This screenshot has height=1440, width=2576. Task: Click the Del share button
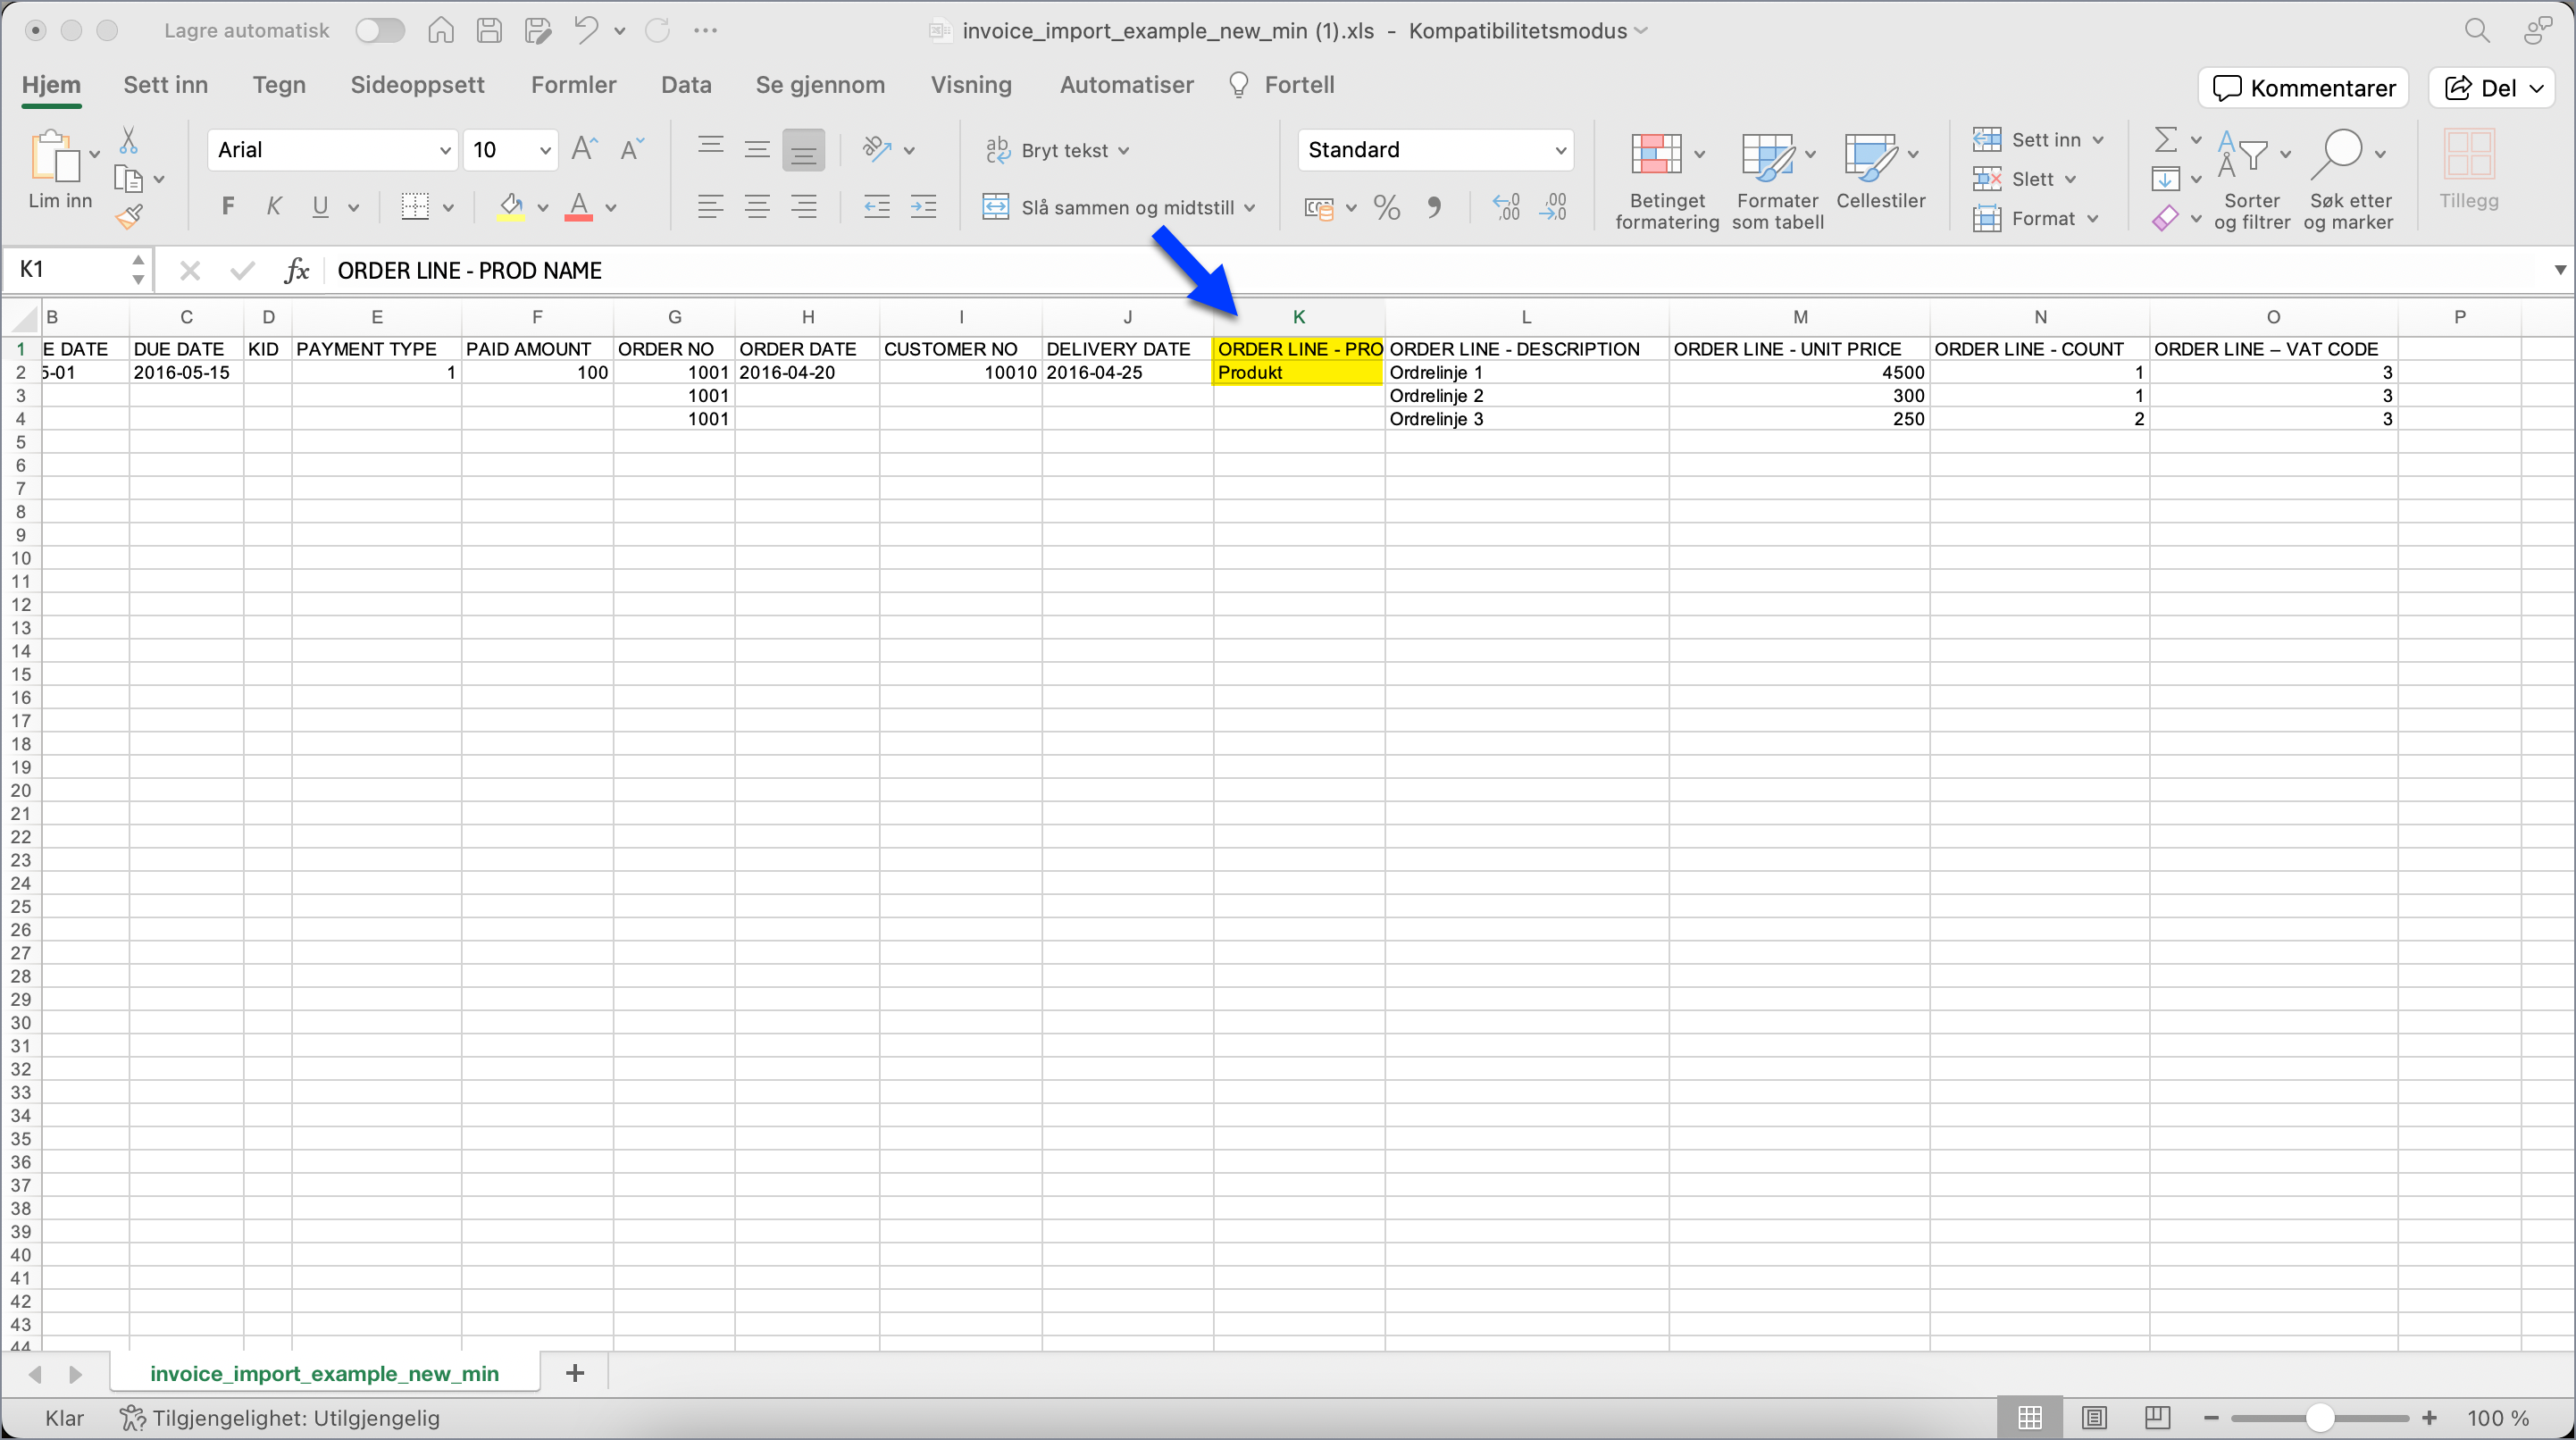point(2491,88)
